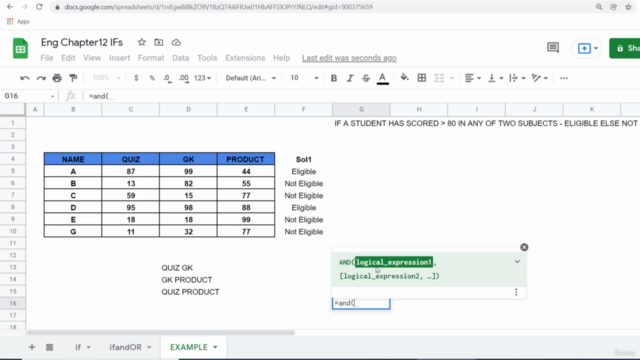Format as currency with dollar icon
The height and width of the screenshot is (360, 640).
pos(136,78)
